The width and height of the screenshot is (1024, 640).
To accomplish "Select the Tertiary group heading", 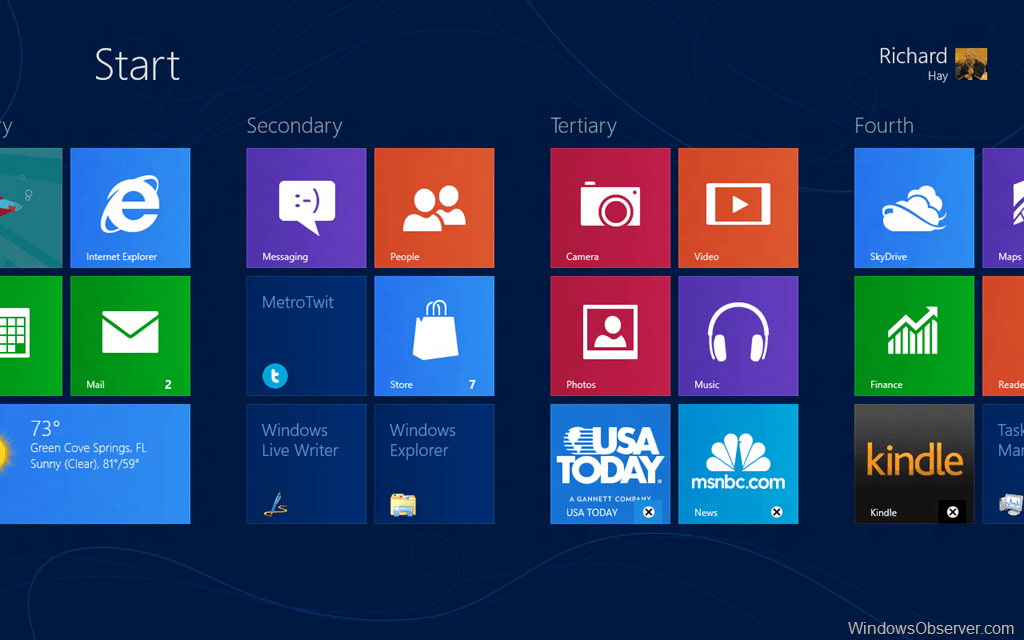I will point(583,125).
